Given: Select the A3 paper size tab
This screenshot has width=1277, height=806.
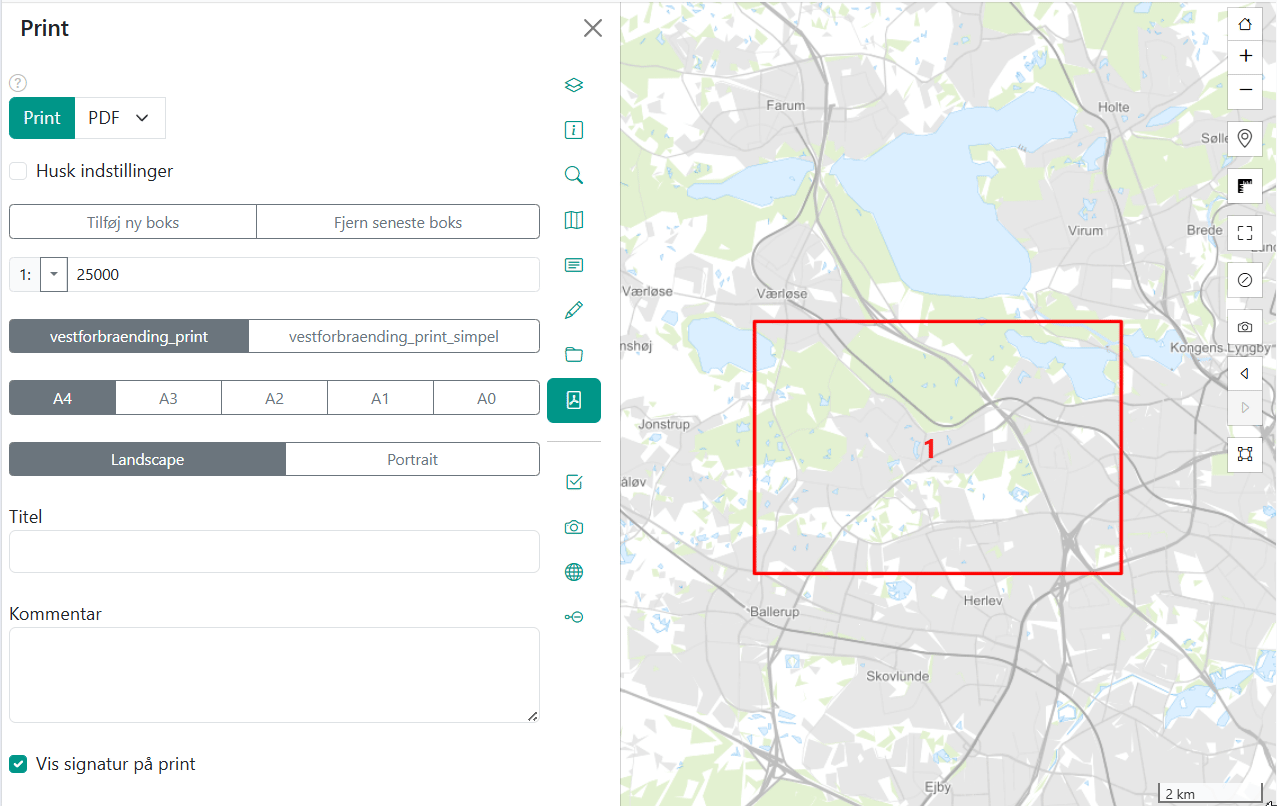Looking at the screenshot, I should (x=168, y=398).
